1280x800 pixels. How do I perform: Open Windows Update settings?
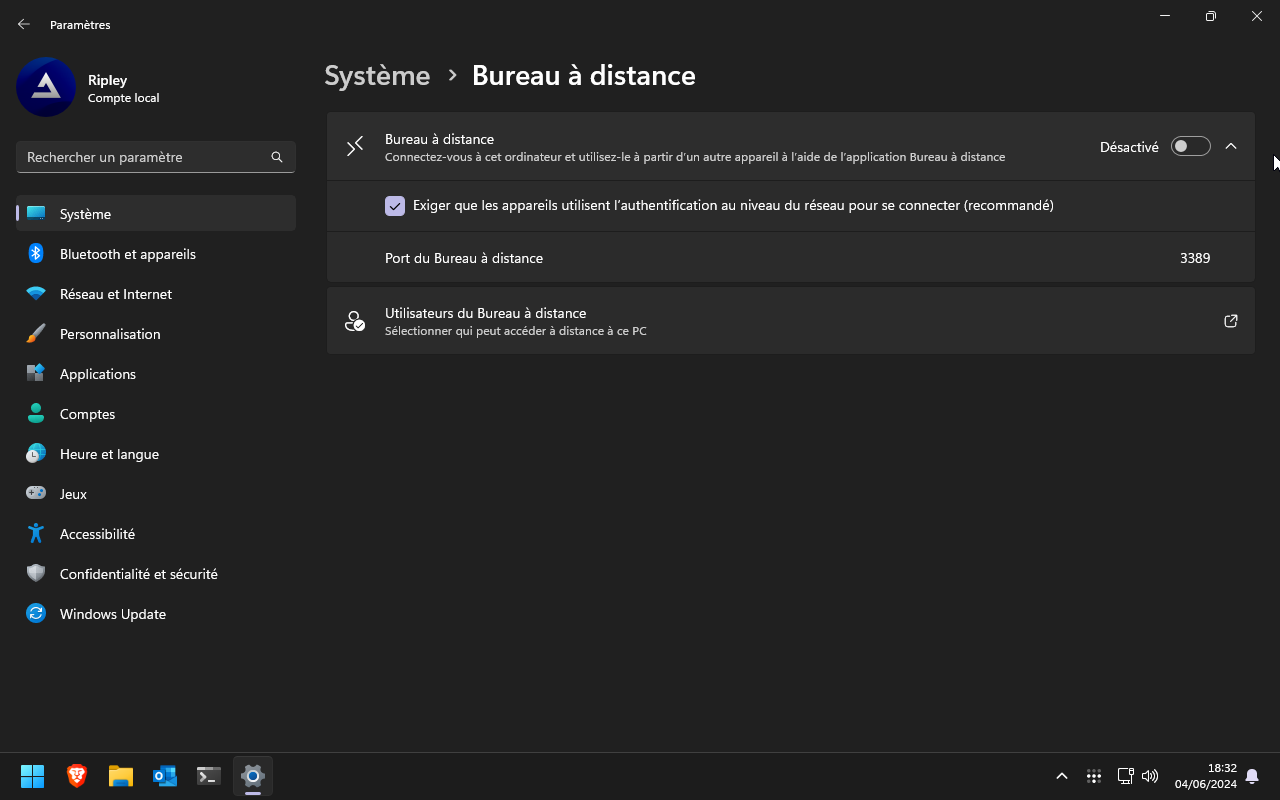coord(156,614)
